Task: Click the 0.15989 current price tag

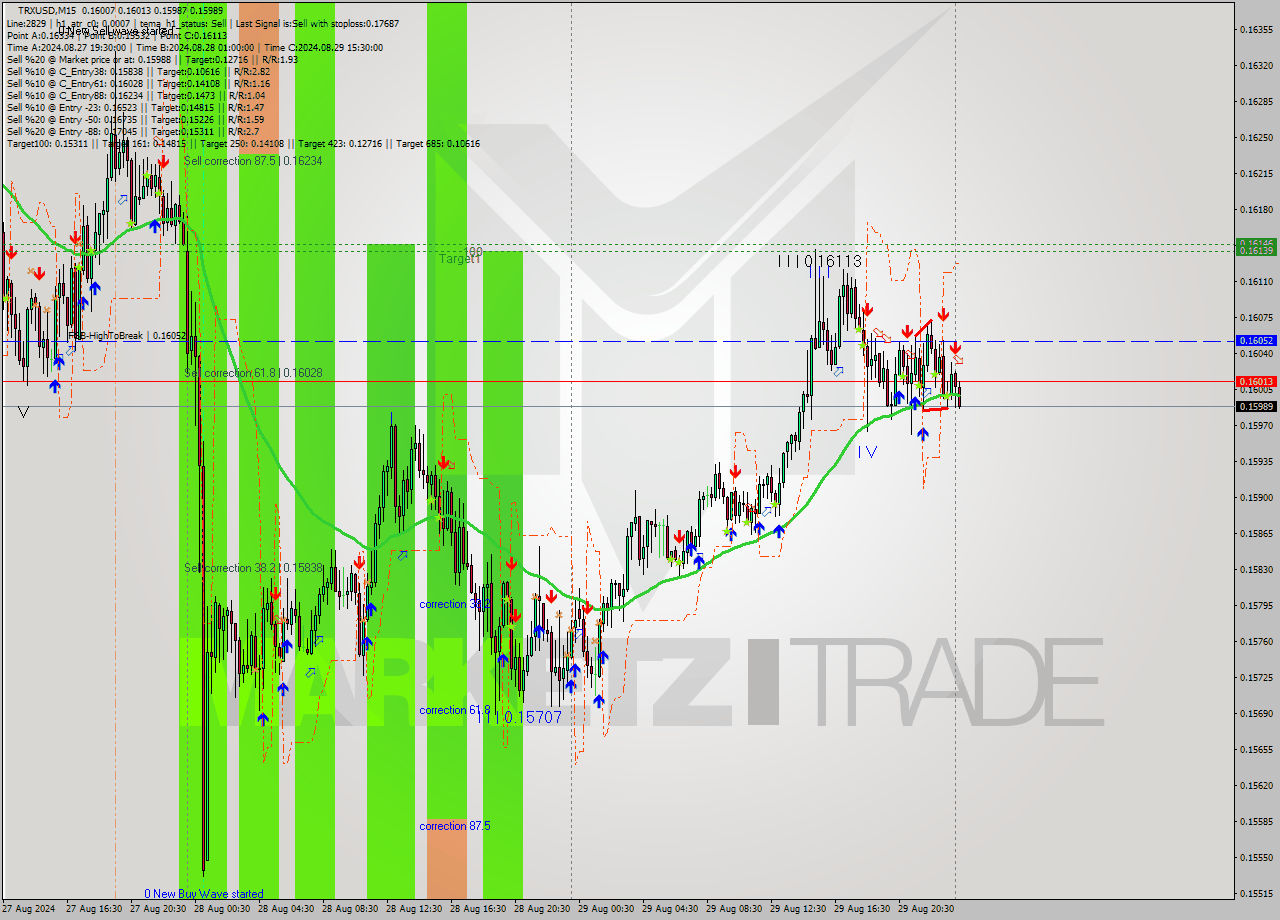Action: (1256, 406)
